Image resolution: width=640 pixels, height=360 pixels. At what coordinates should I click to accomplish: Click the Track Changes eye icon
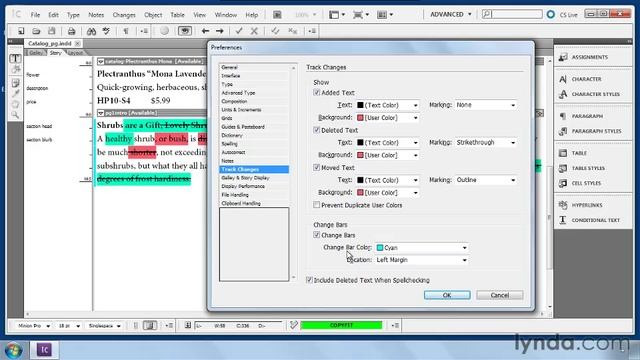185,31
